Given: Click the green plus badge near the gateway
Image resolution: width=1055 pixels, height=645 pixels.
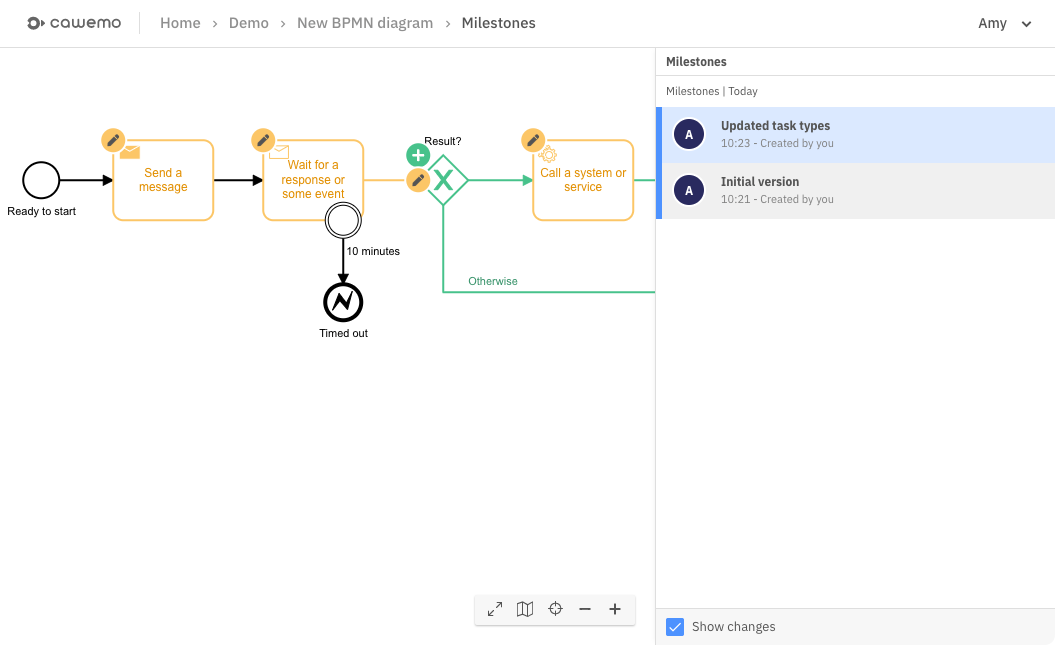Looking at the screenshot, I should [x=418, y=155].
